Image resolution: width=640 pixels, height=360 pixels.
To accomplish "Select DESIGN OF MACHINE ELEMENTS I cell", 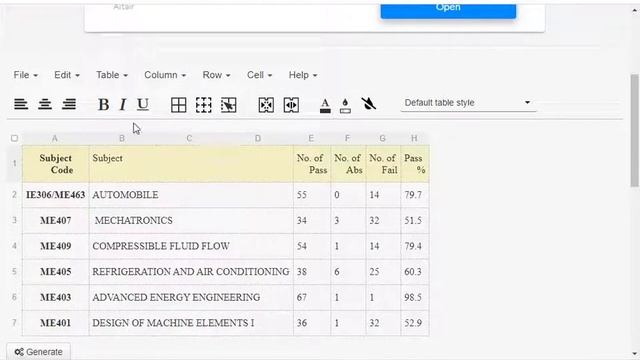I will coord(191,323).
